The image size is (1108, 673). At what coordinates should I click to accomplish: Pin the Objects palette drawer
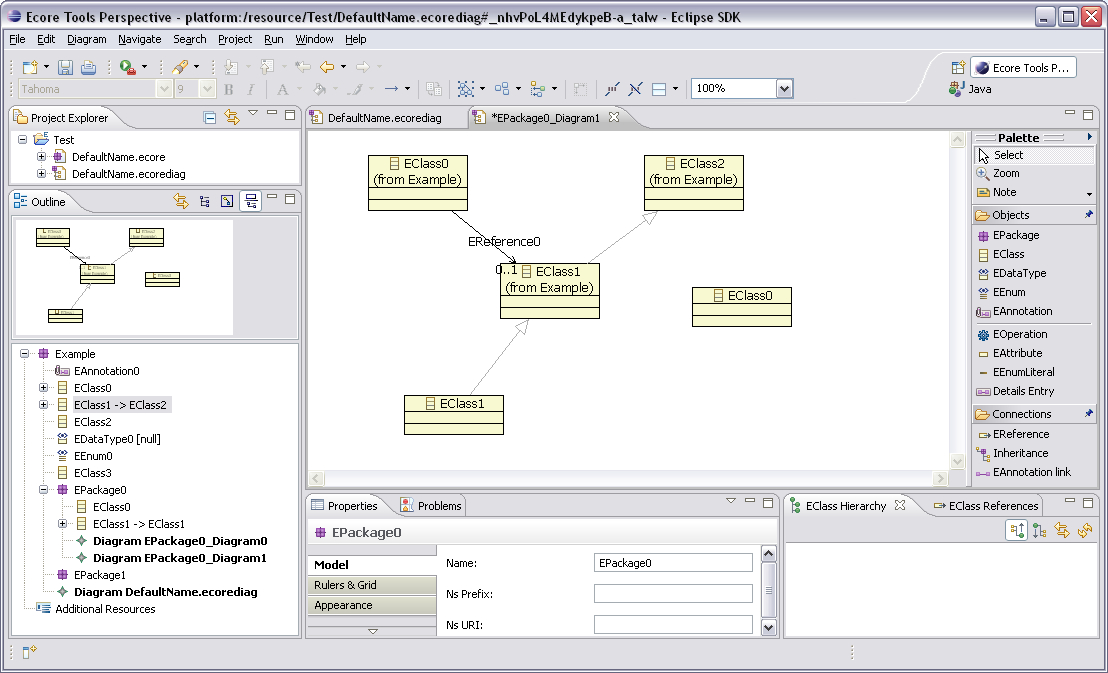coord(1088,214)
